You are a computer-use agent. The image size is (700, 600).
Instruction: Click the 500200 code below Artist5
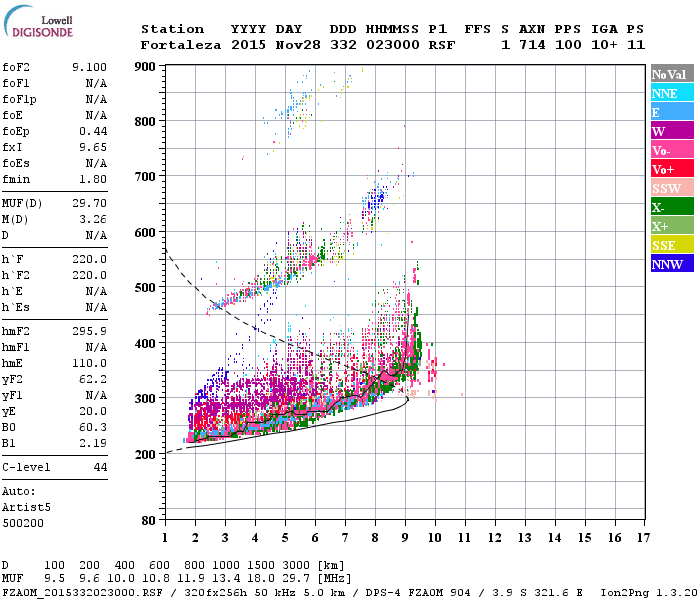click(x=23, y=523)
